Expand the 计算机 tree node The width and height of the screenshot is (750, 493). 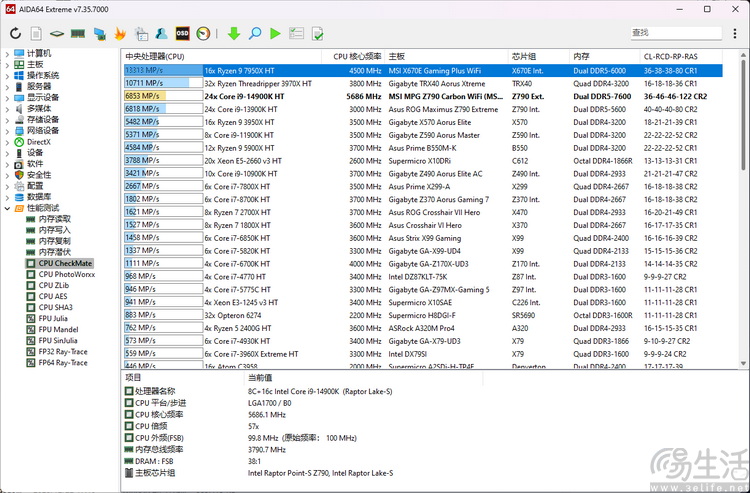7,54
